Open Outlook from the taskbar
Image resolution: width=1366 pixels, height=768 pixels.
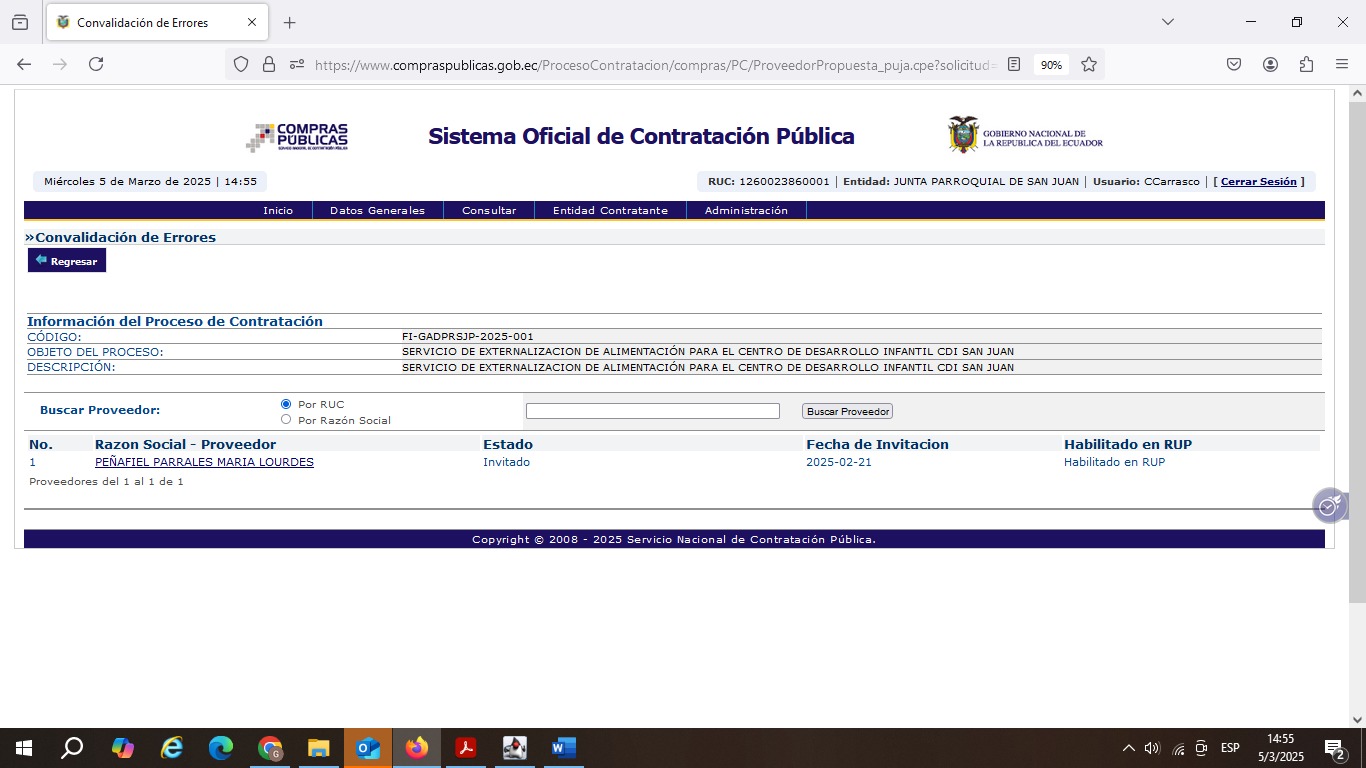(368, 748)
